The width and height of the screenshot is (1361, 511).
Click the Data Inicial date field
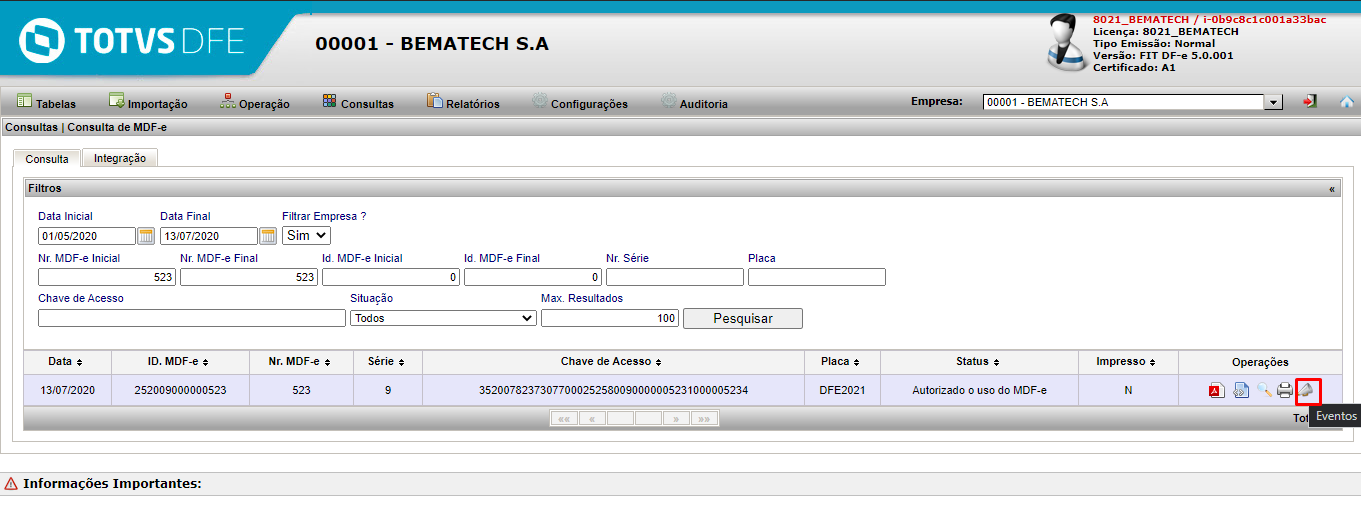click(x=87, y=236)
